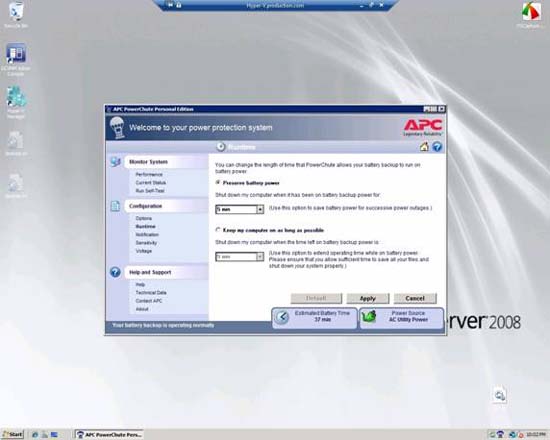Open the Recycle Bin desktop icon
The width and height of the screenshot is (550, 440).
[x=15, y=14]
